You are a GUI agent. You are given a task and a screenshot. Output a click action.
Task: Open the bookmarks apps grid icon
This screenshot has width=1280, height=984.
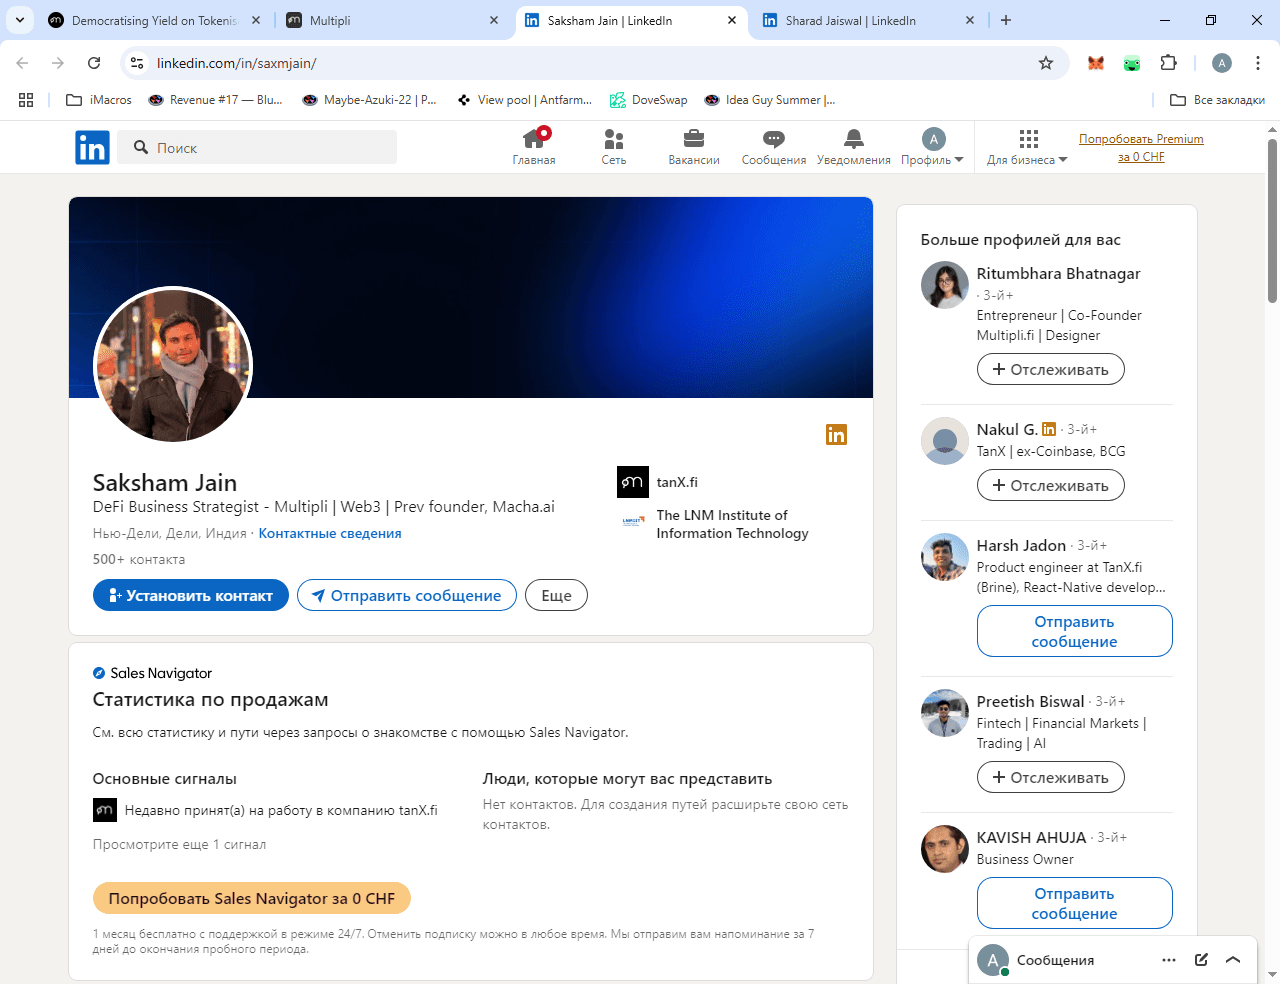point(26,100)
